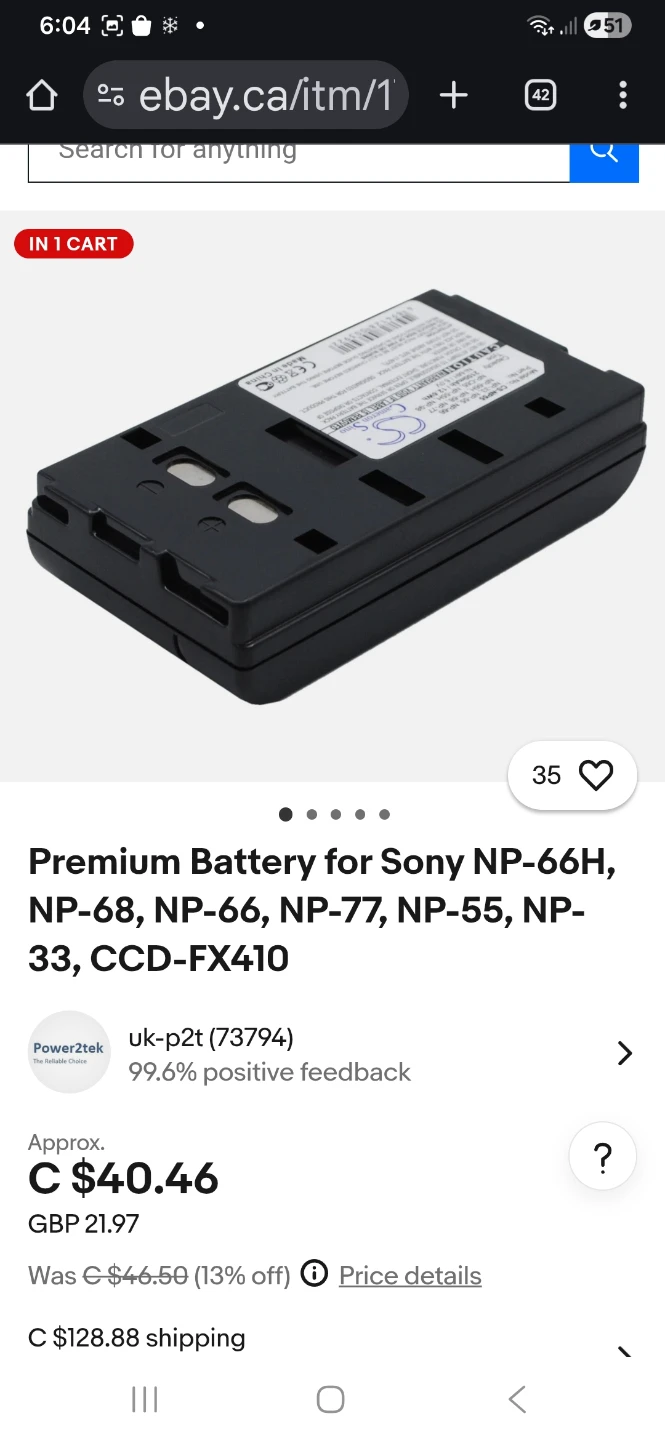Open the help question mark button

(603, 1159)
